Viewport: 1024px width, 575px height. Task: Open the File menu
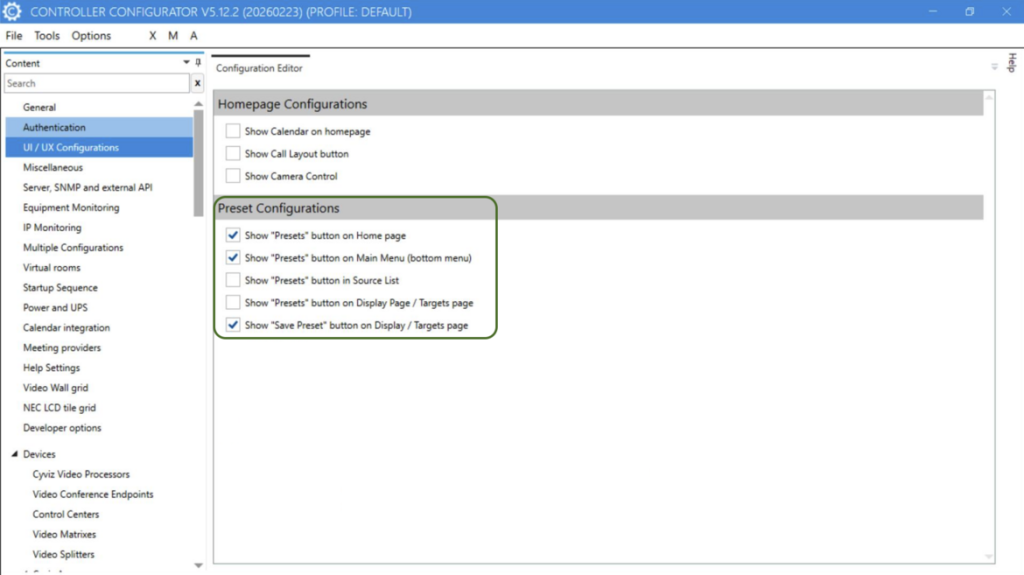(x=14, y=36)
